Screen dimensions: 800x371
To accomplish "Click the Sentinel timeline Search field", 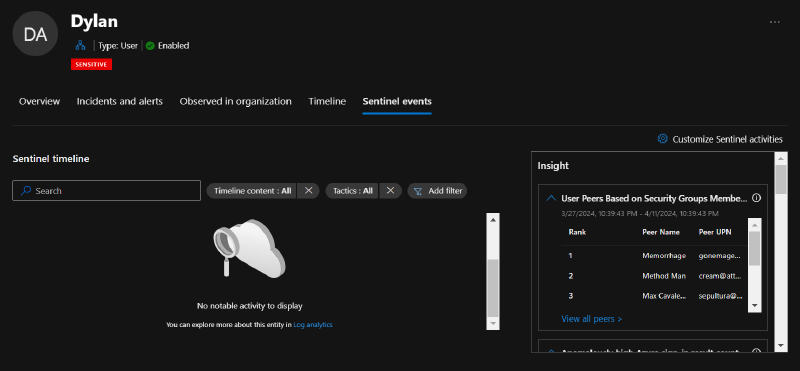I will 107,191.
